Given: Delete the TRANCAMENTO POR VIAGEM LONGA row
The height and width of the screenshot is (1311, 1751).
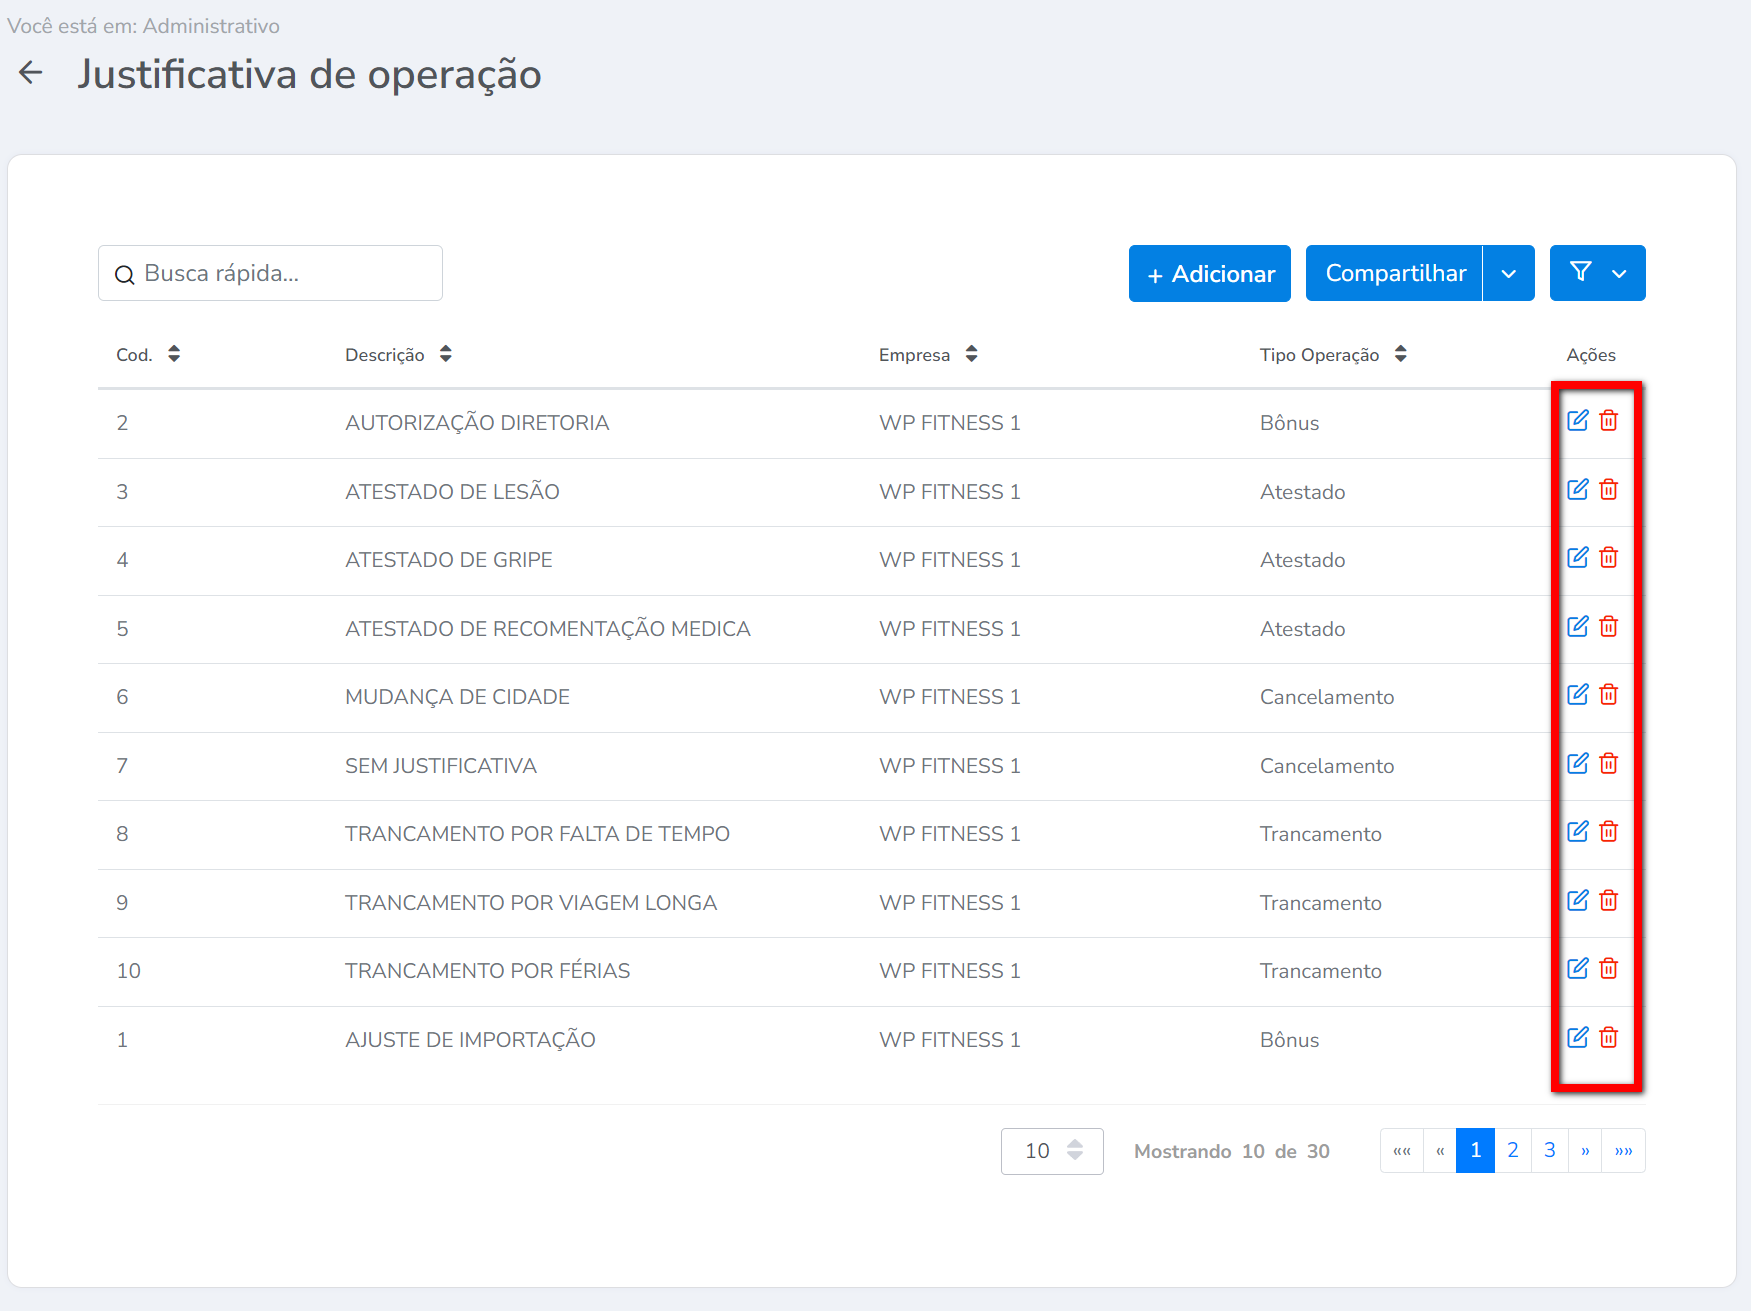Looking at the screenshot, I should pyautogui.click(x=1608, y=901).
